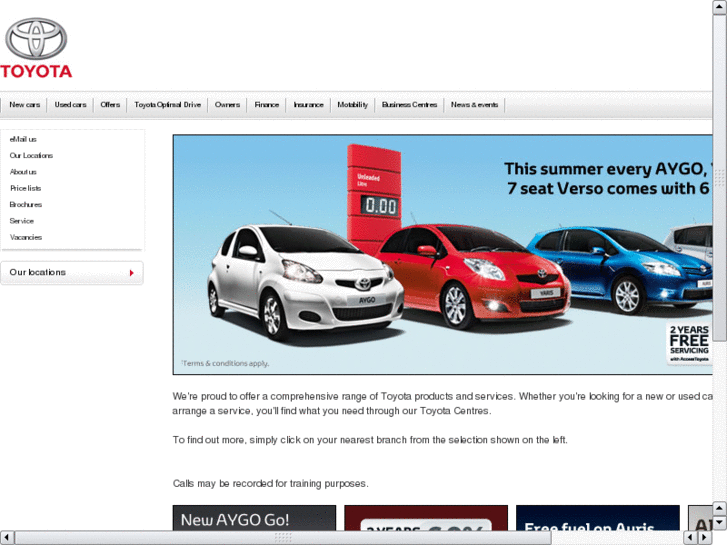This screenshot has height=545, width=727.
Task: Open News & events
Action: coord(474,105)
